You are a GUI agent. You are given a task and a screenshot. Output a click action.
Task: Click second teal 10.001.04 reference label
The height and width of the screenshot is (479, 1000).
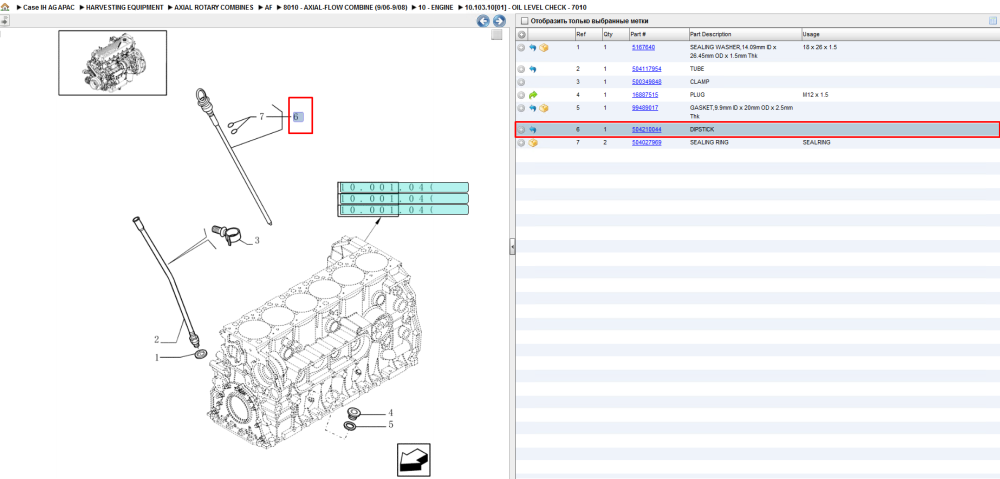[403, 198]
